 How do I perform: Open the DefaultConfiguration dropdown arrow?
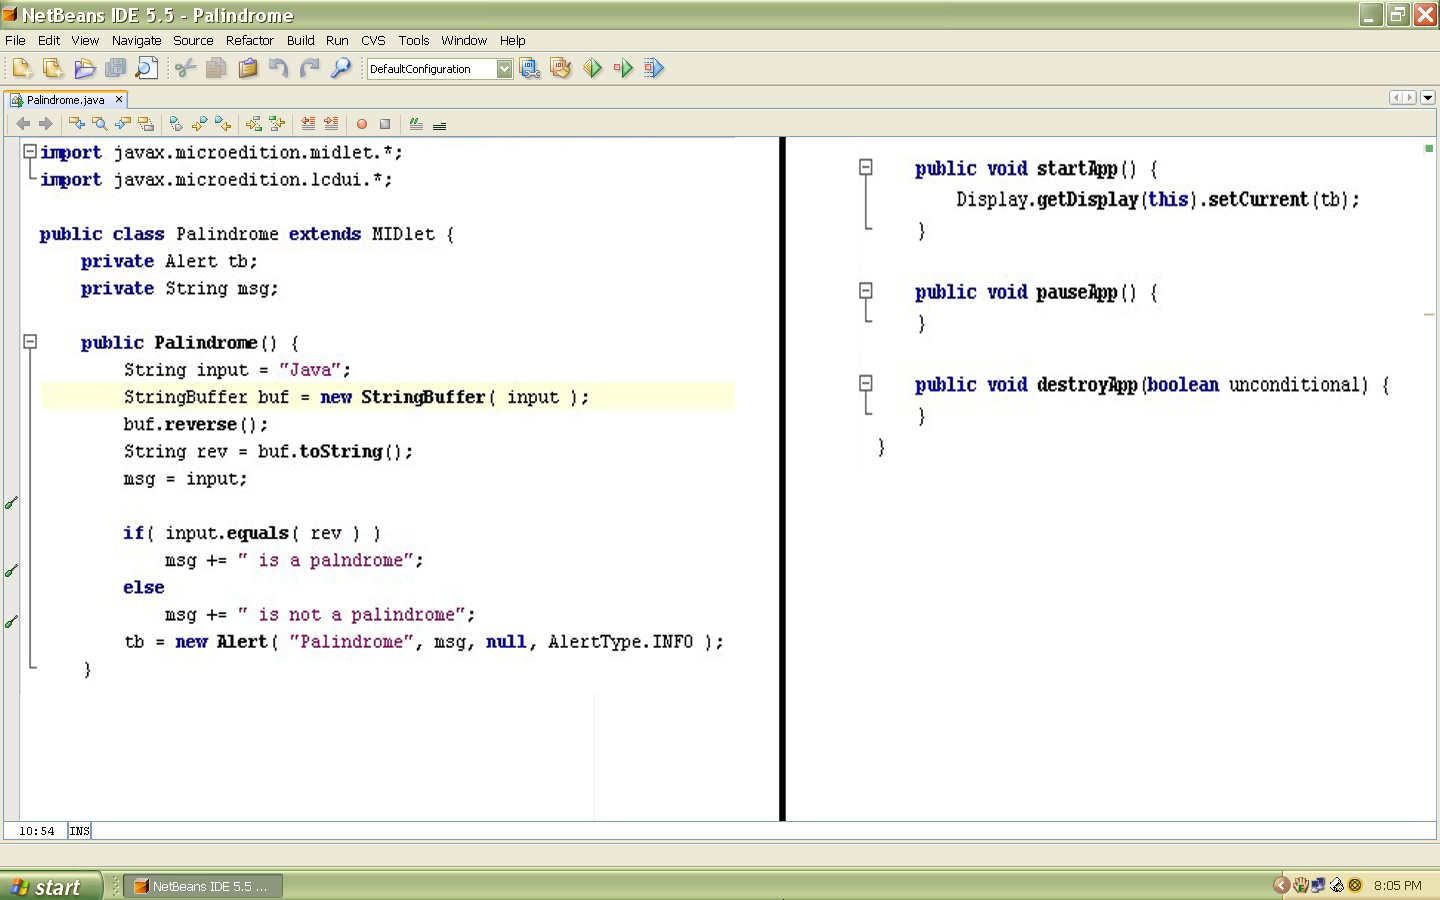504,69
